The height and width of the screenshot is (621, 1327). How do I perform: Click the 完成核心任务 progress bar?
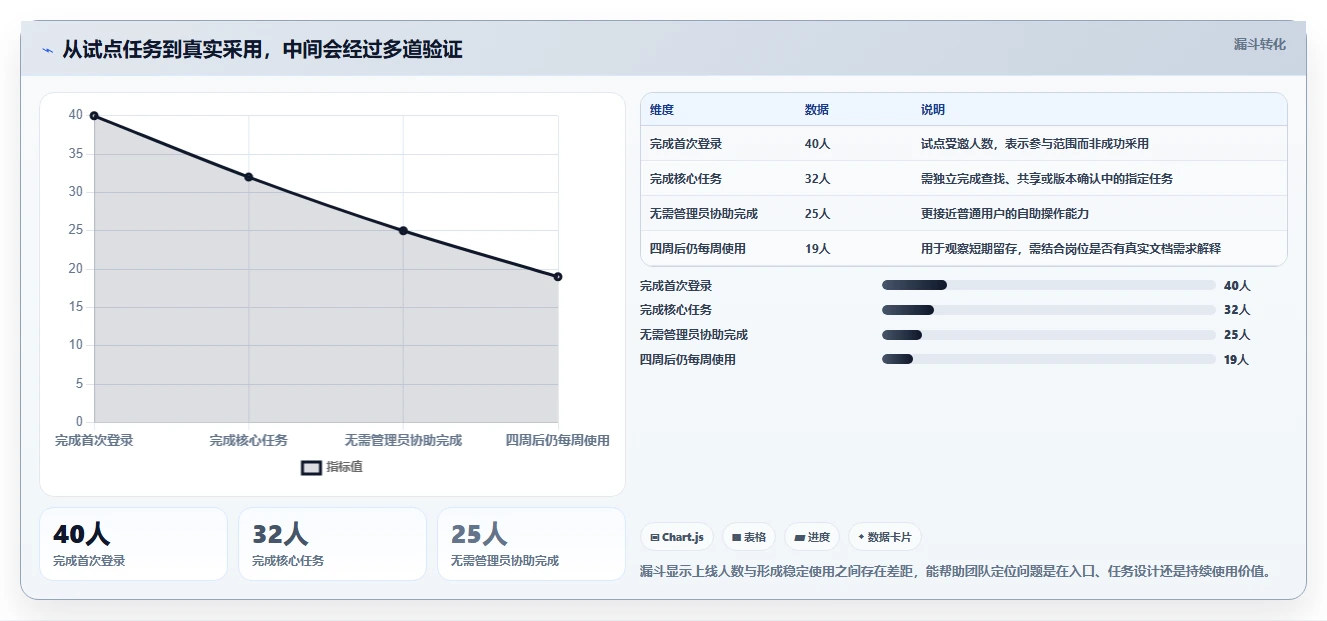point(1048,310)
